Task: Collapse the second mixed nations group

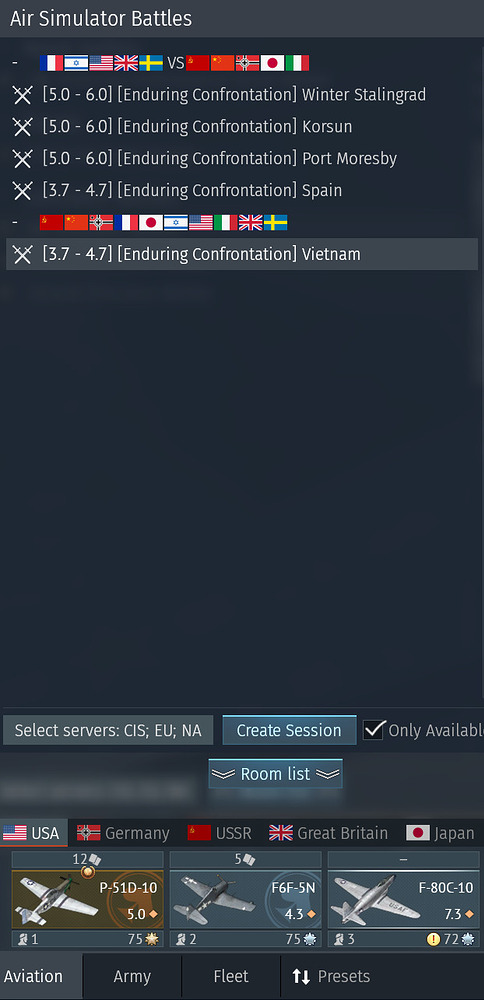Action: coord(15,223)
